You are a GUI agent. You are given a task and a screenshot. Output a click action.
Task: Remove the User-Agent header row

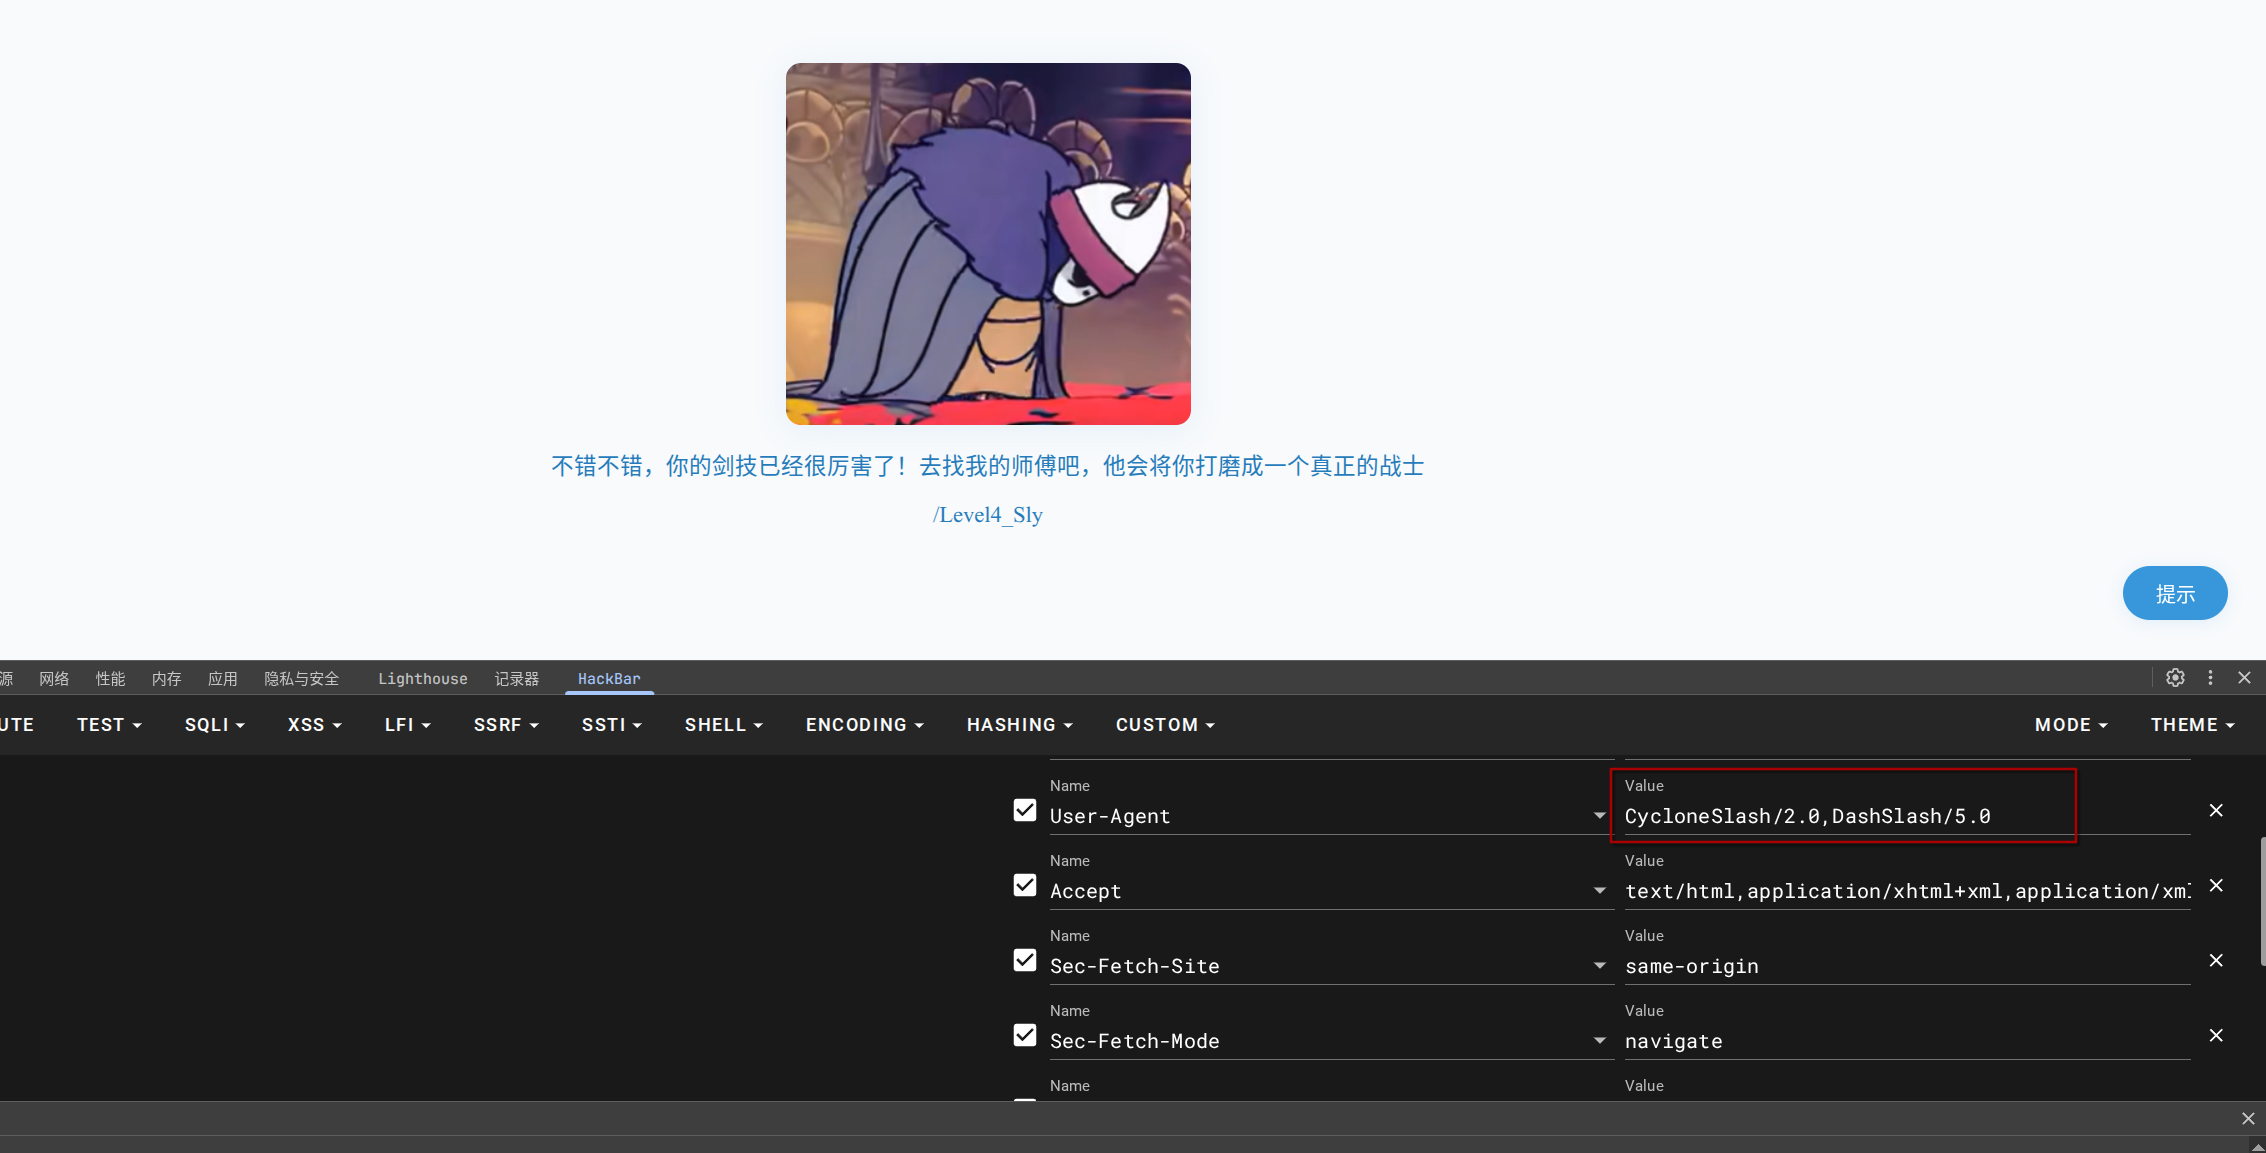(x=2216, y=810)
